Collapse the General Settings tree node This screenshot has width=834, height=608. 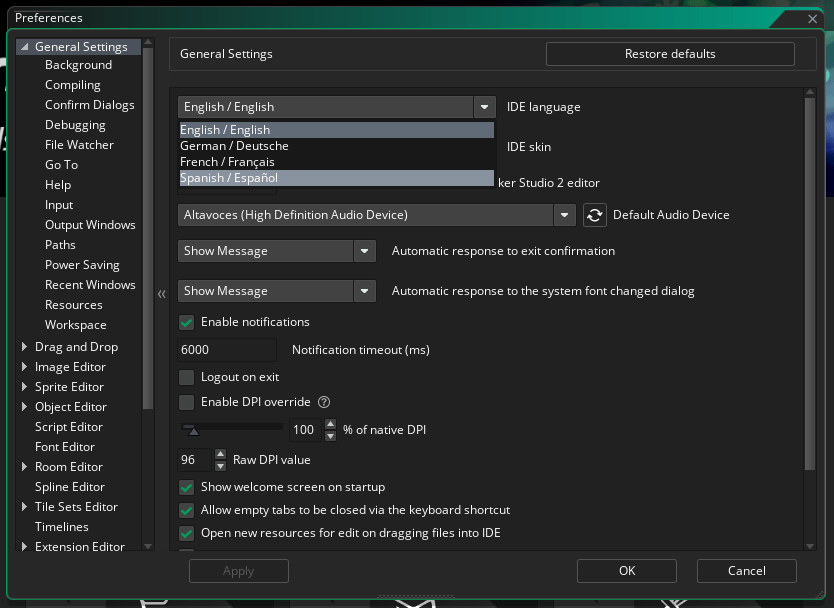(24, 47)
